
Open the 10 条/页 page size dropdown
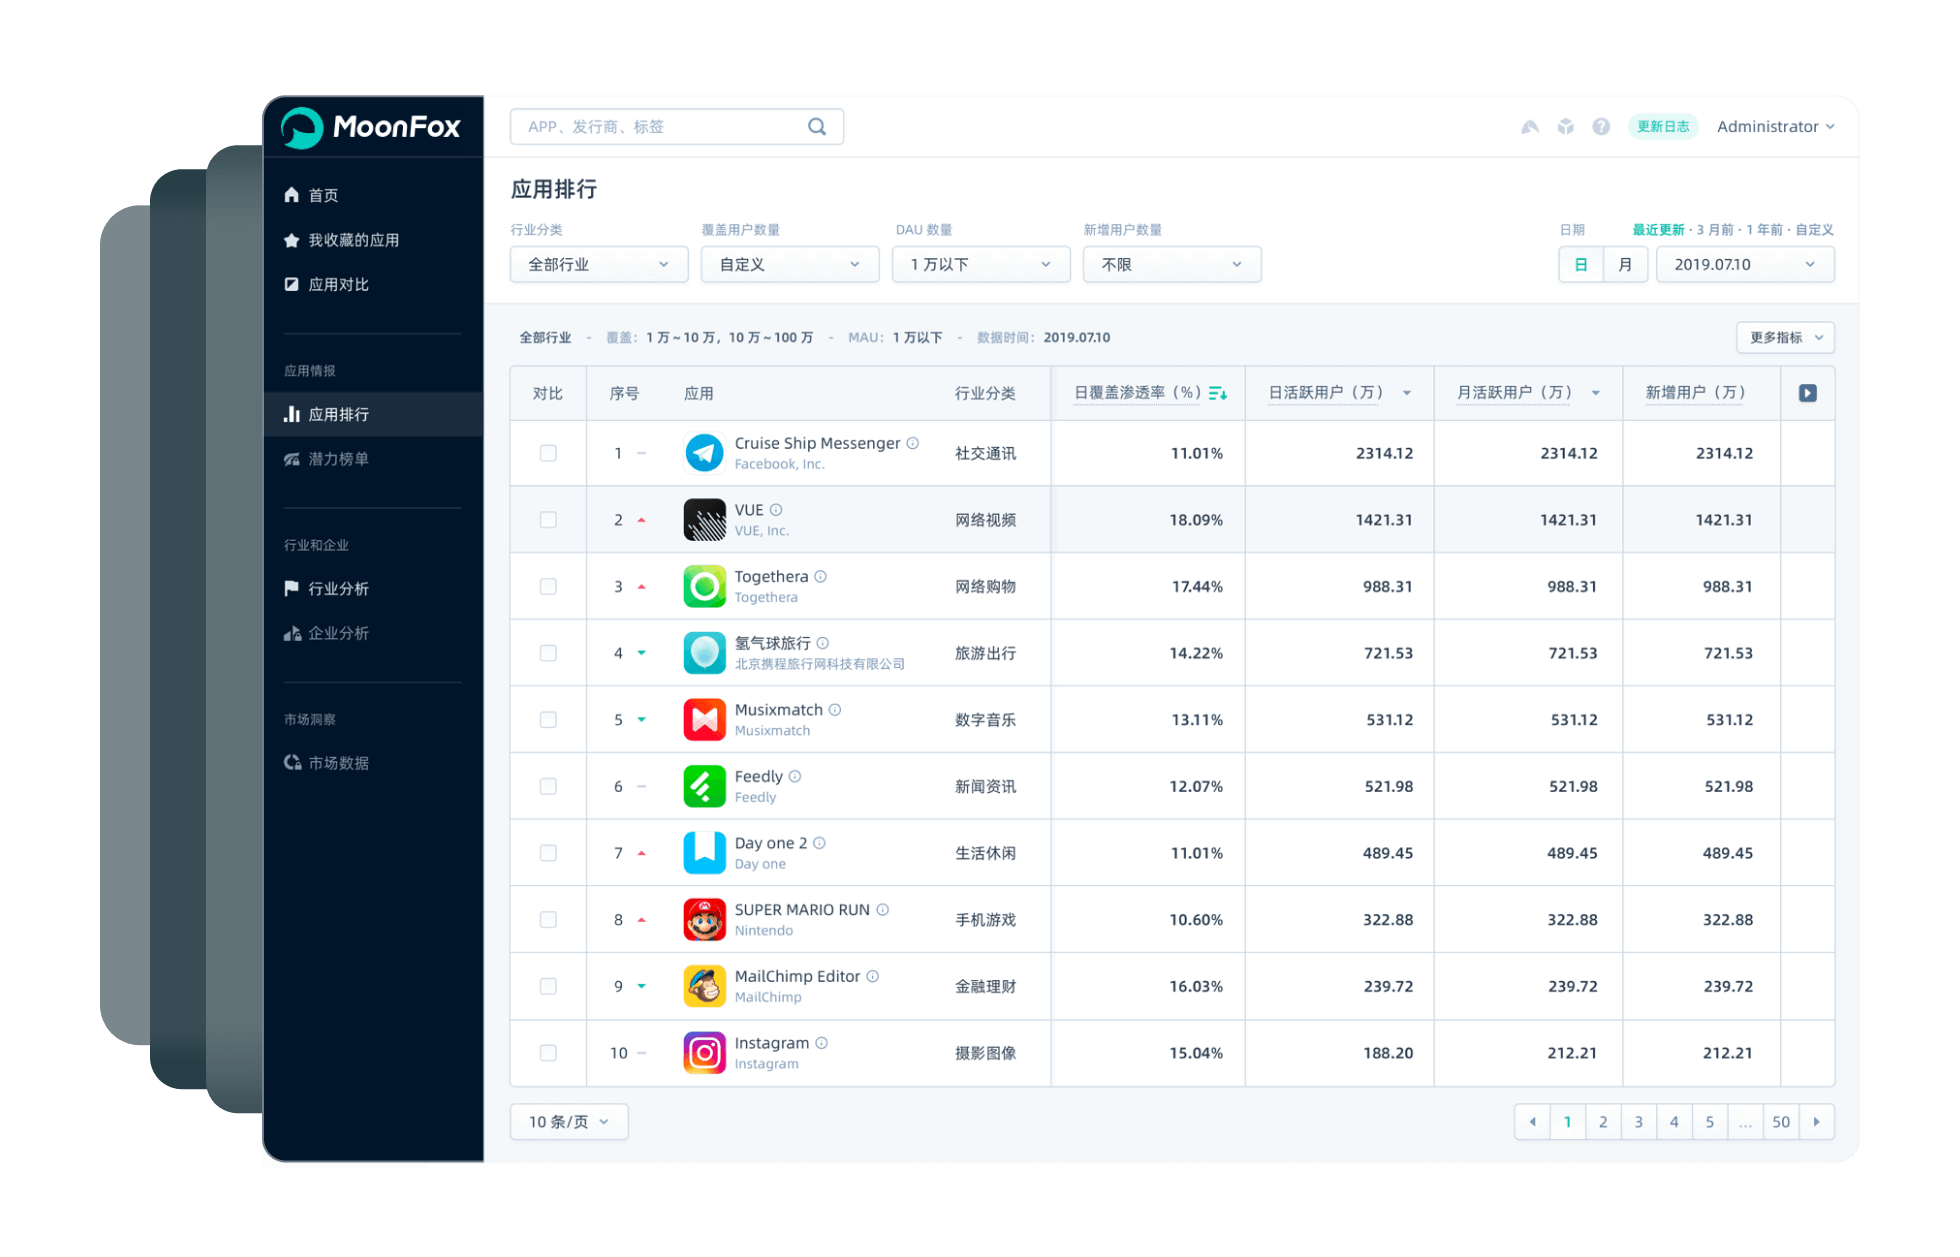tap(568, 1122)
